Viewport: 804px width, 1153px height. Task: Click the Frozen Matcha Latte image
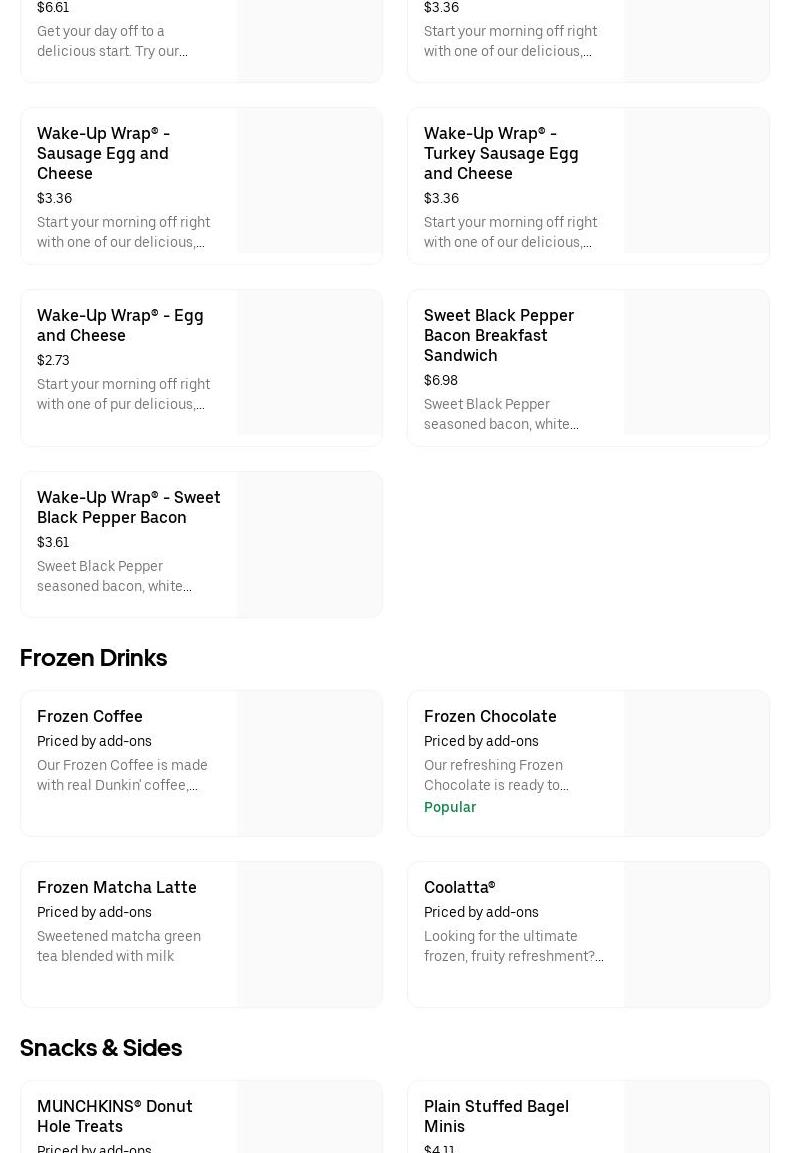click(x=309, y=934)
